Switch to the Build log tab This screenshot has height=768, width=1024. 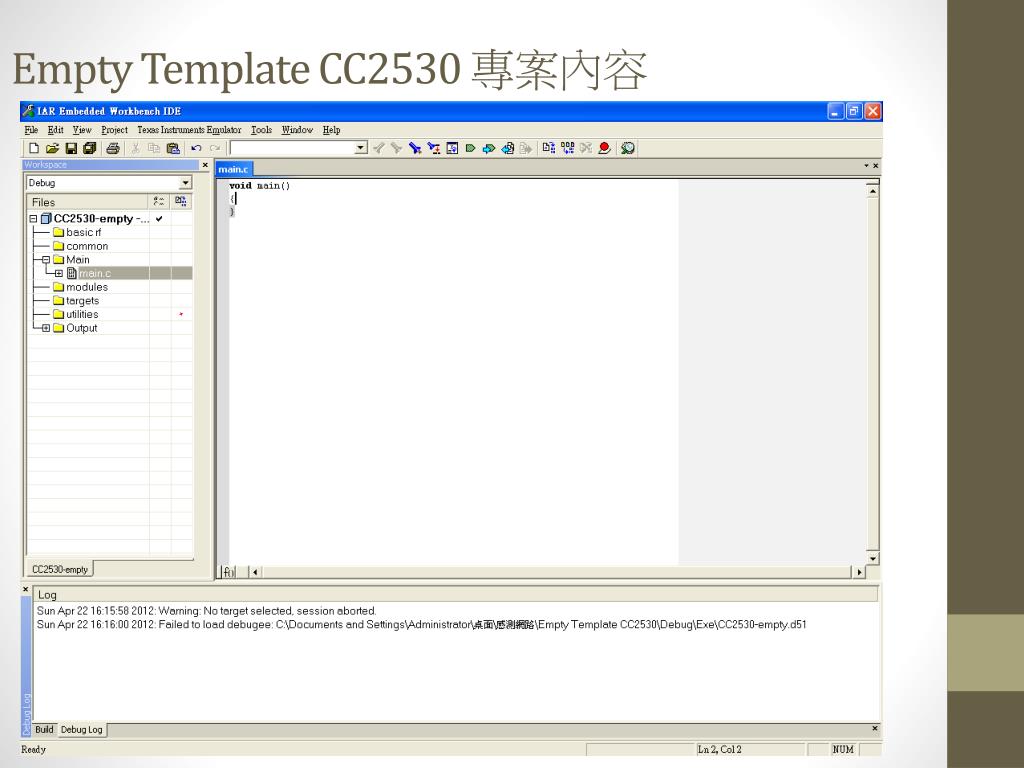click(x=44, y=729)
